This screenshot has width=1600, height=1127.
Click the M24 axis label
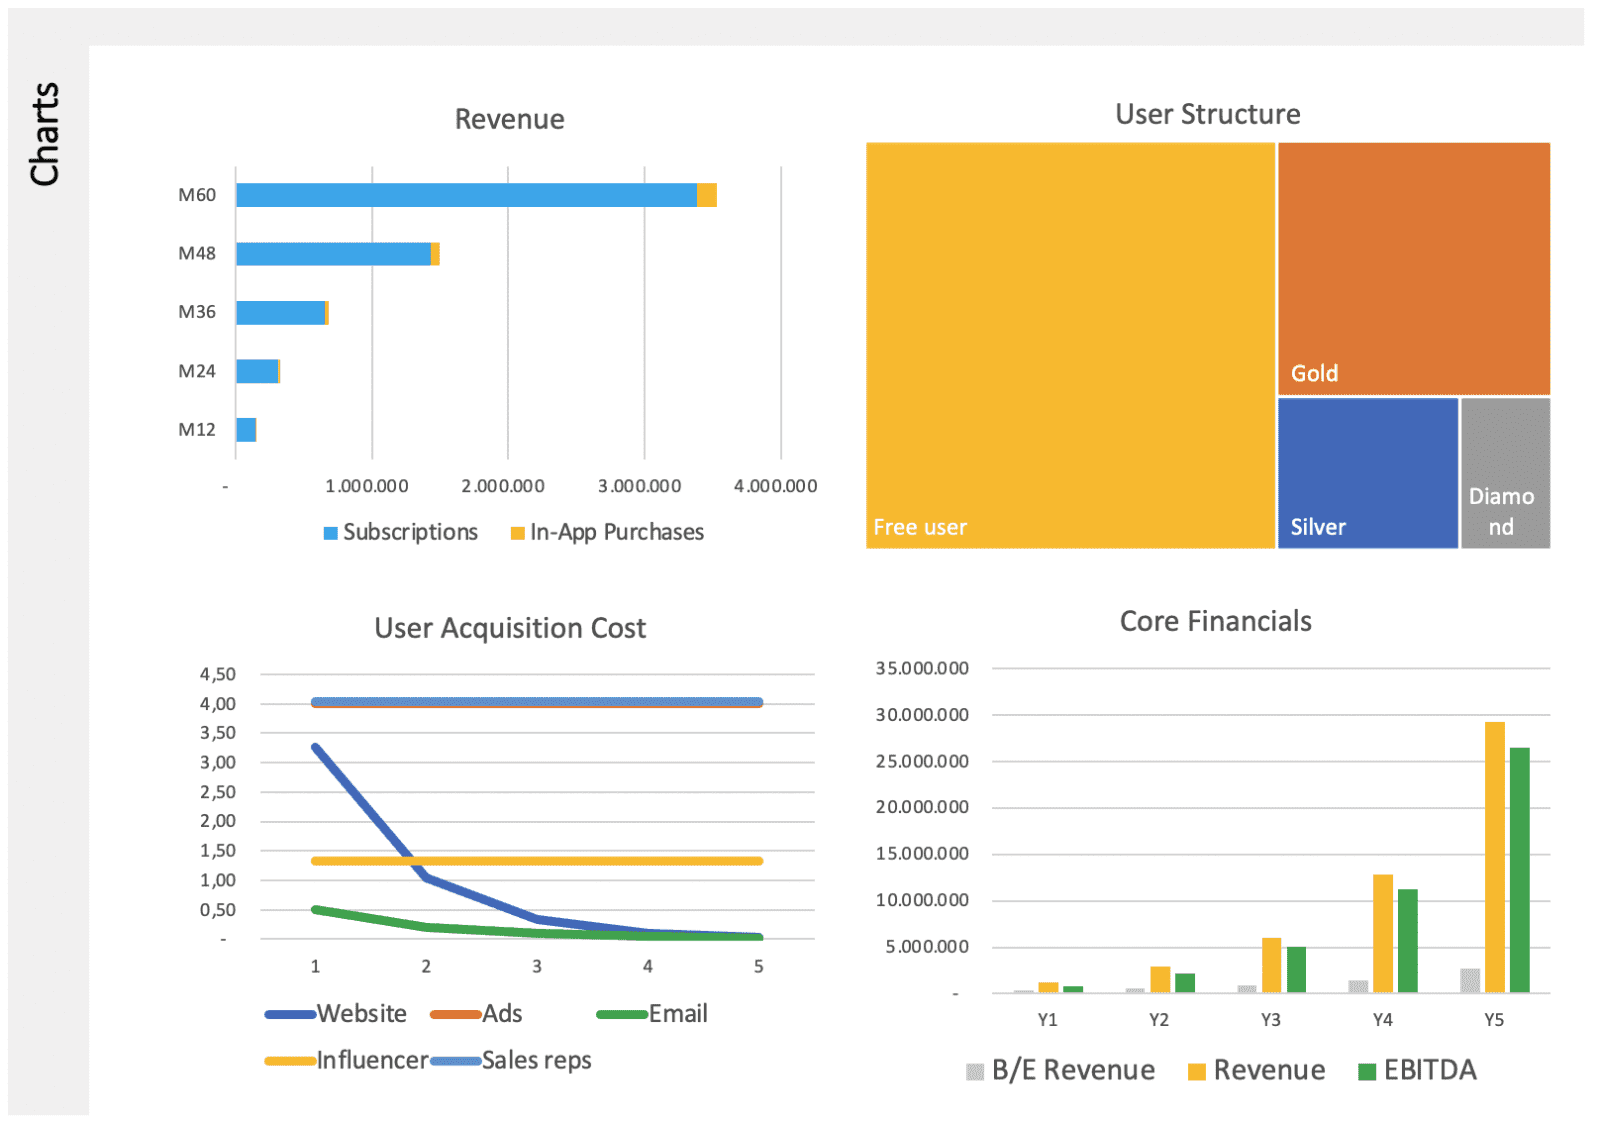tap(197, 371)
